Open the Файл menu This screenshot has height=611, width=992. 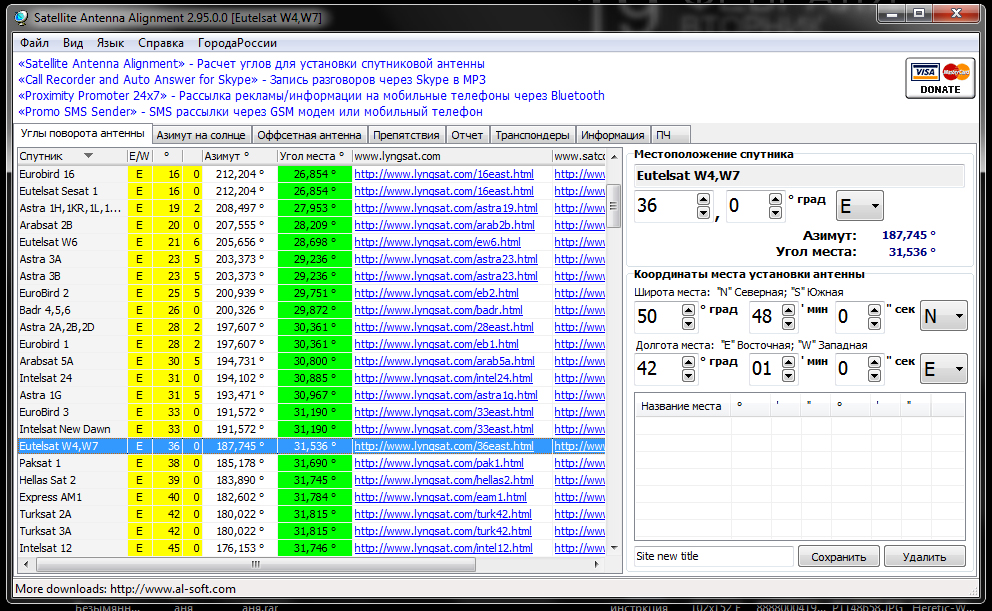click(34, 43)
